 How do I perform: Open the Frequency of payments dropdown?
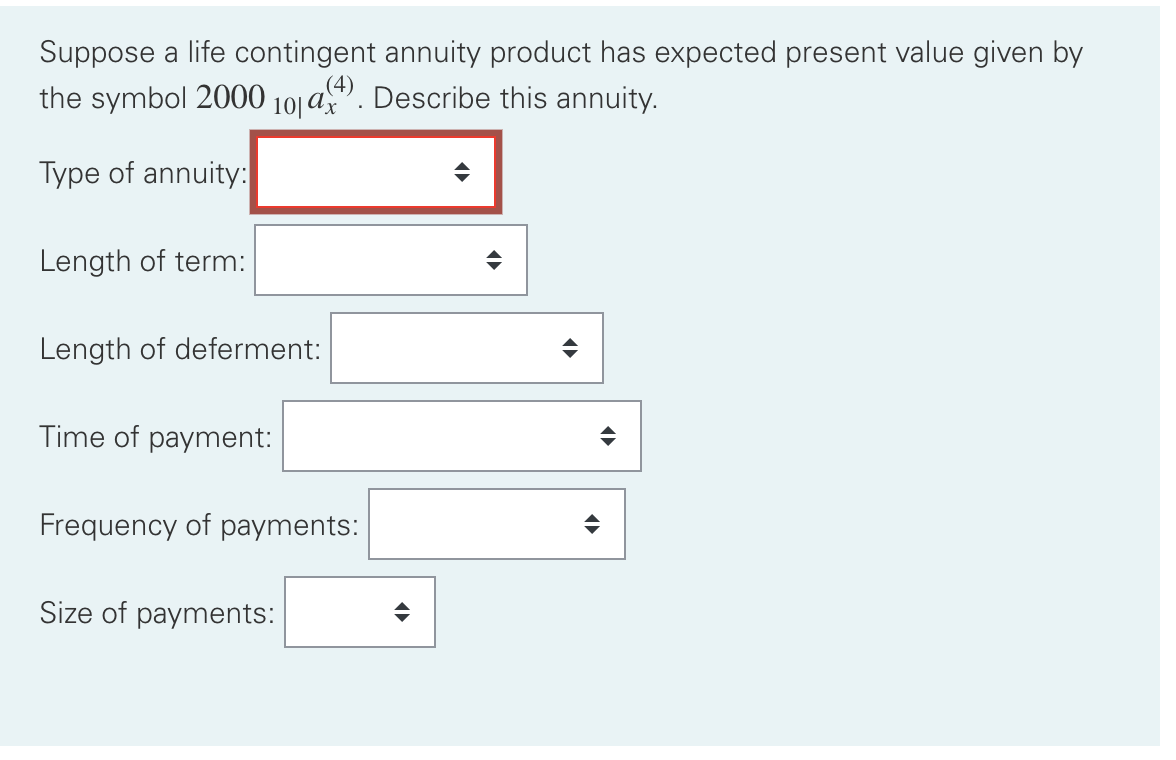[x=497, y=524]
